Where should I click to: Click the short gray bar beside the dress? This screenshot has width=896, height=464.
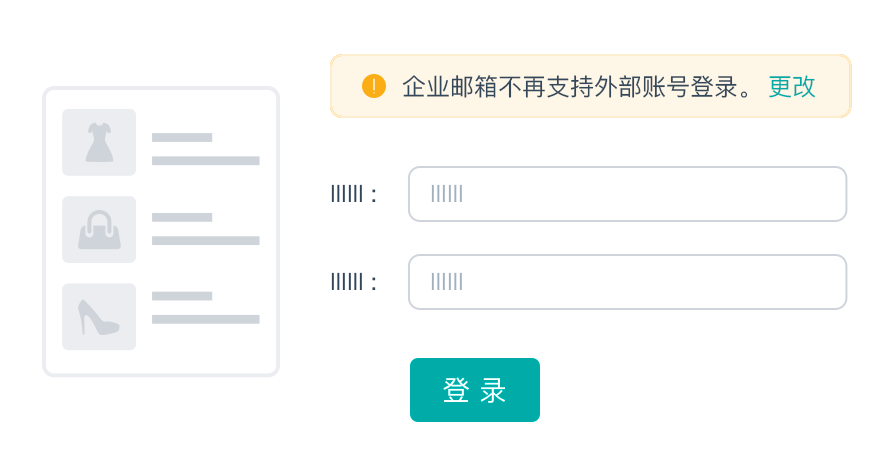click(x=182, y=137)
